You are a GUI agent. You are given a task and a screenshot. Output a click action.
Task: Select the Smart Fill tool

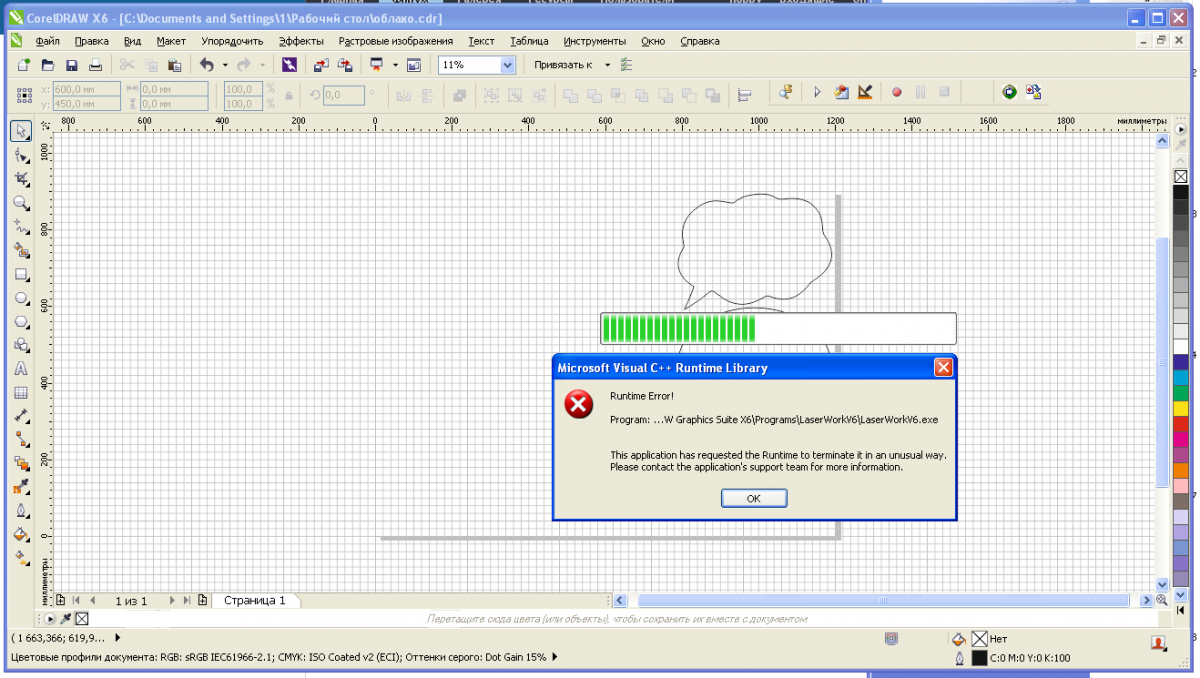(x=21, y=251)
